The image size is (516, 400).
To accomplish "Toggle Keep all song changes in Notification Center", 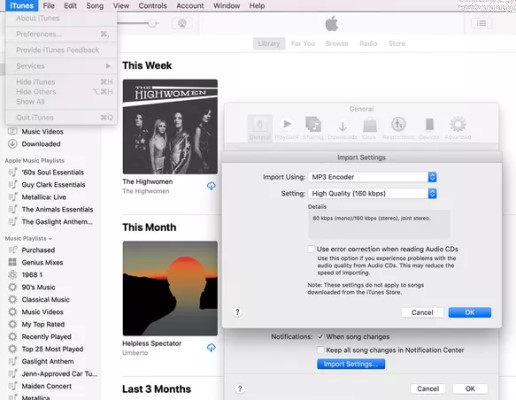I will [320, 350].
